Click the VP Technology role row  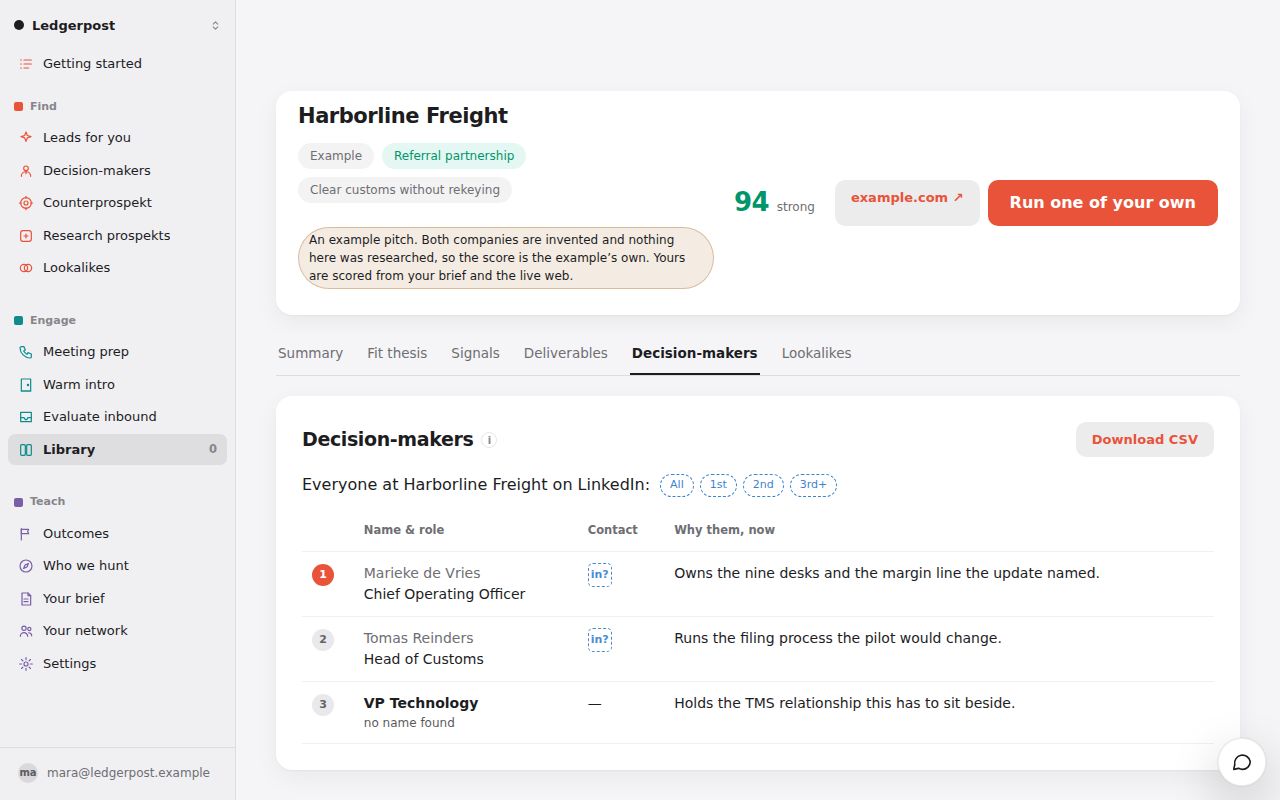[x=758, y=712]
